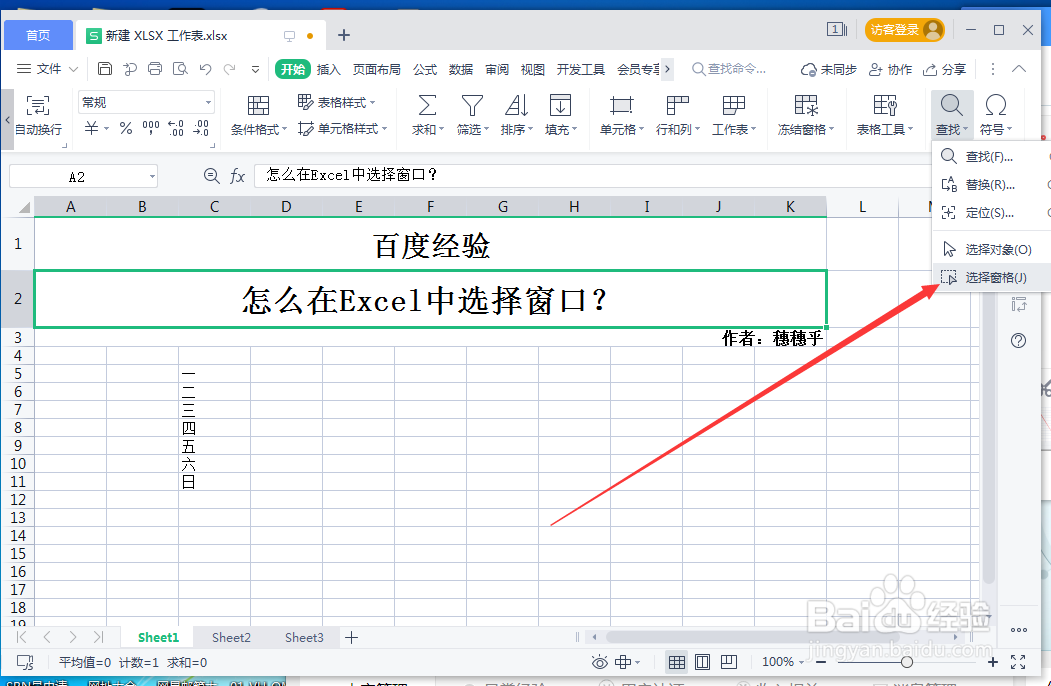1051x686 pixels.
Task: Choose 选择窗格(J) from Find menu
Action: tap(991, 277)
